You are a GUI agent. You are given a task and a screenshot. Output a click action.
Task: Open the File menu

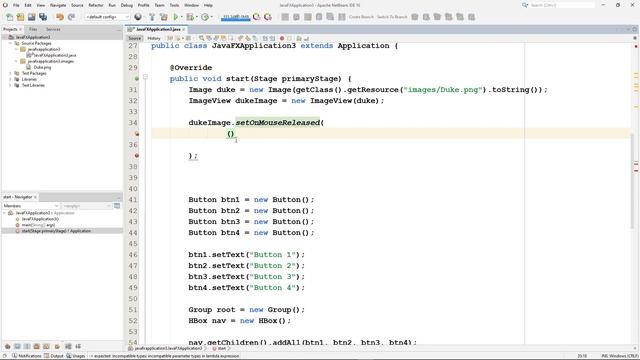(16, 5)
